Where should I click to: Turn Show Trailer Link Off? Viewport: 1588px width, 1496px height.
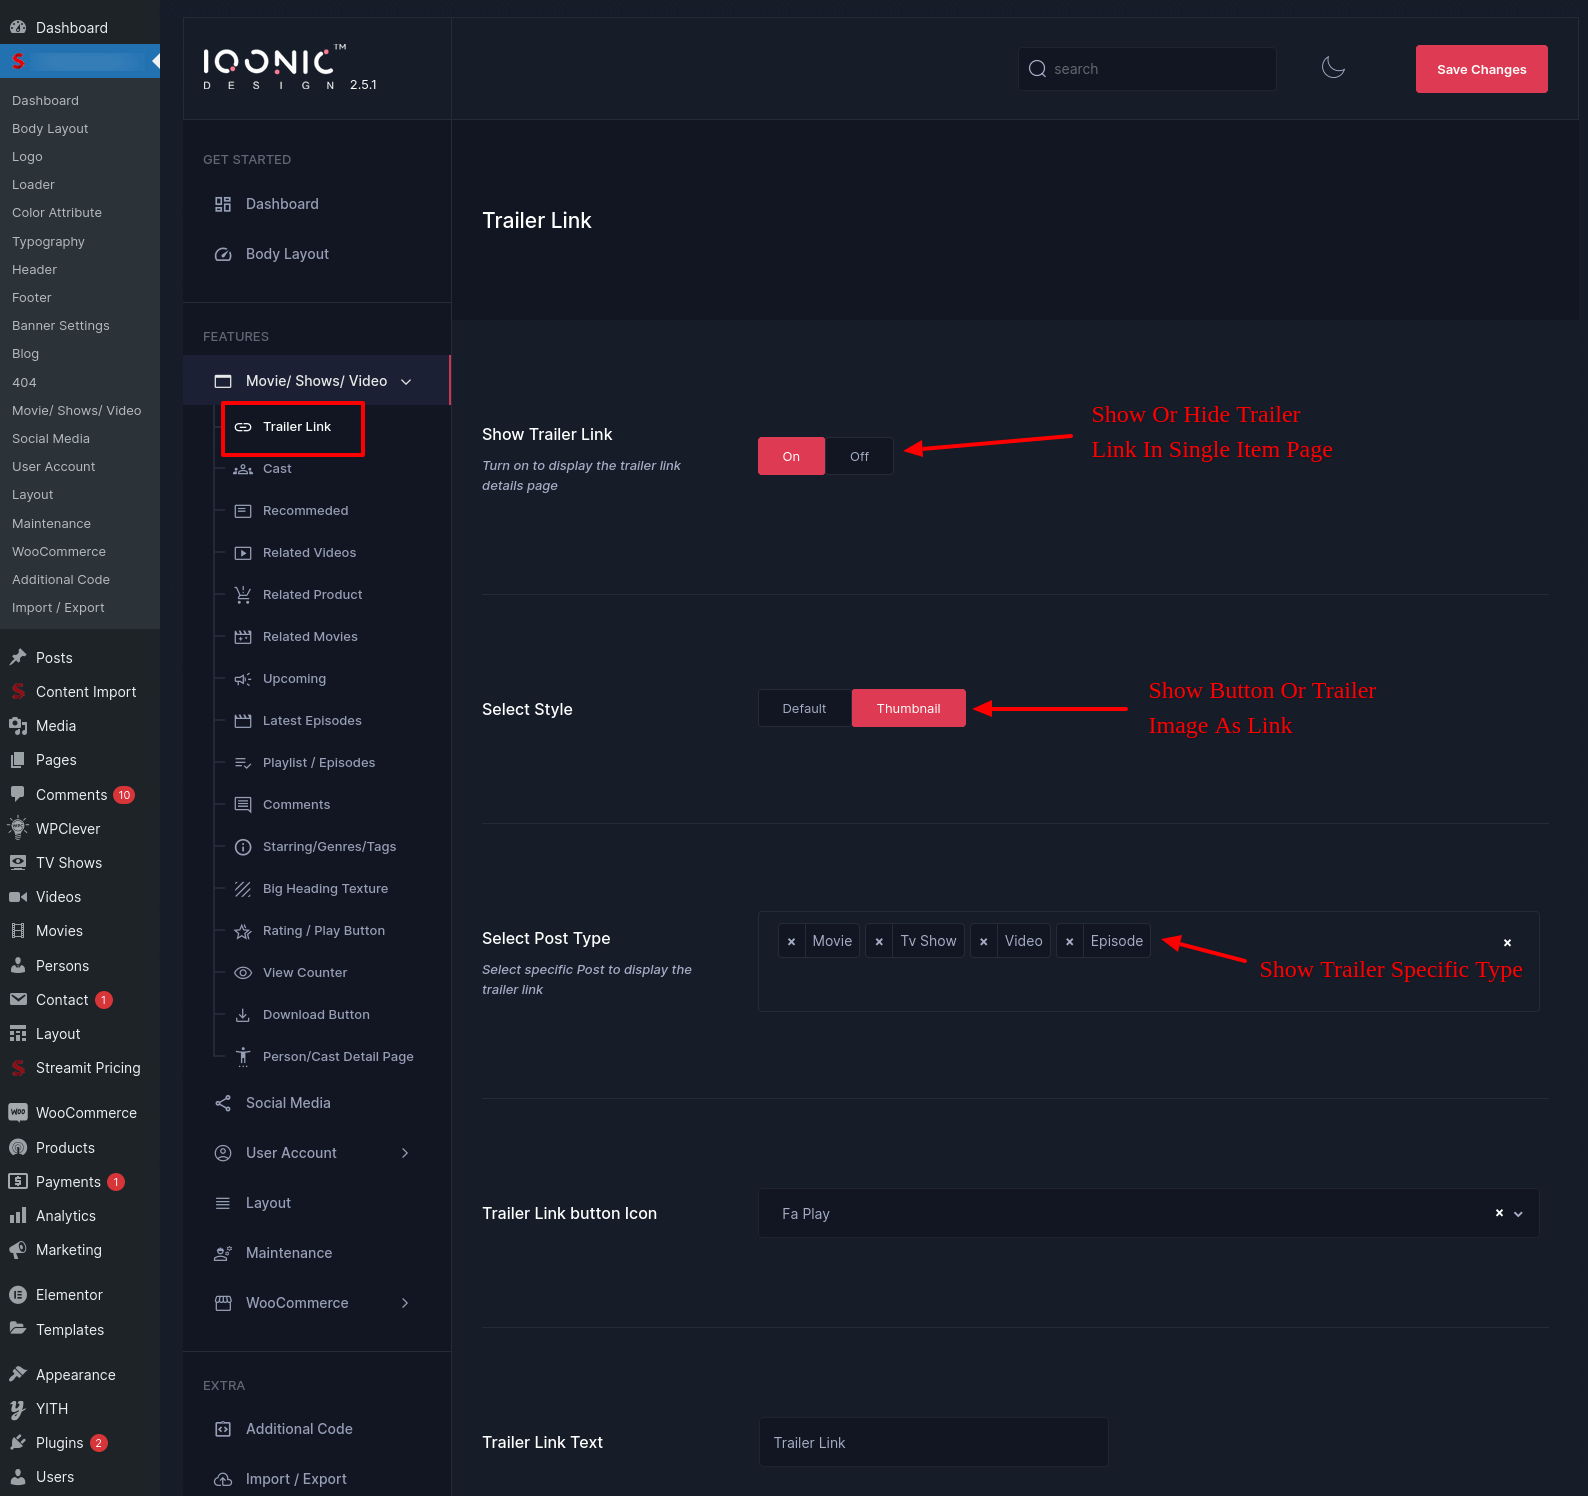pyautogui.click(x=859, y=456)
